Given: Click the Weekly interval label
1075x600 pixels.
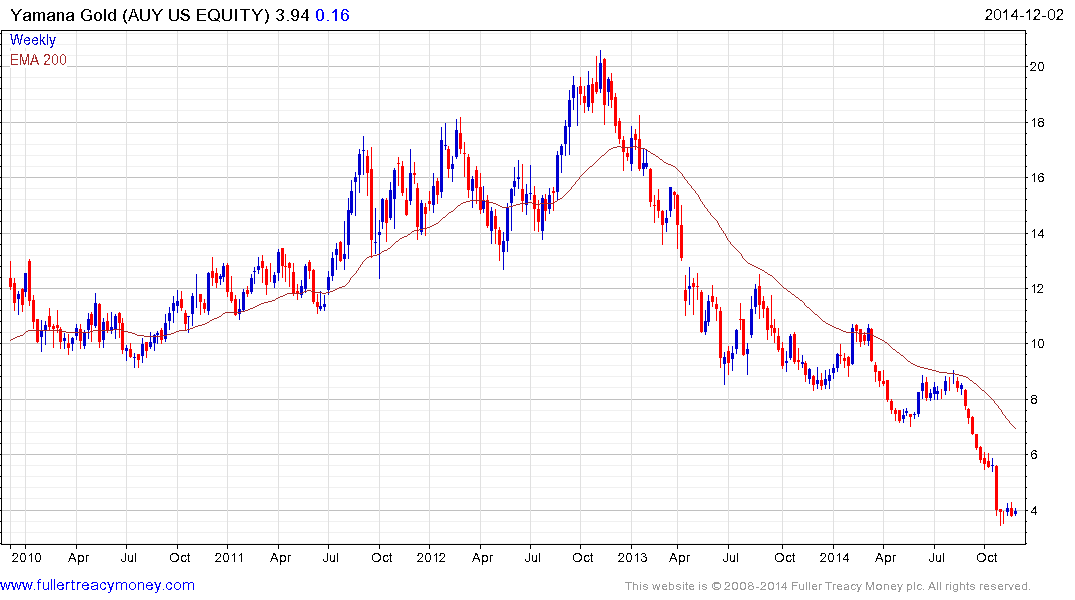Looking at the screenshot, I should pos(33,40).
